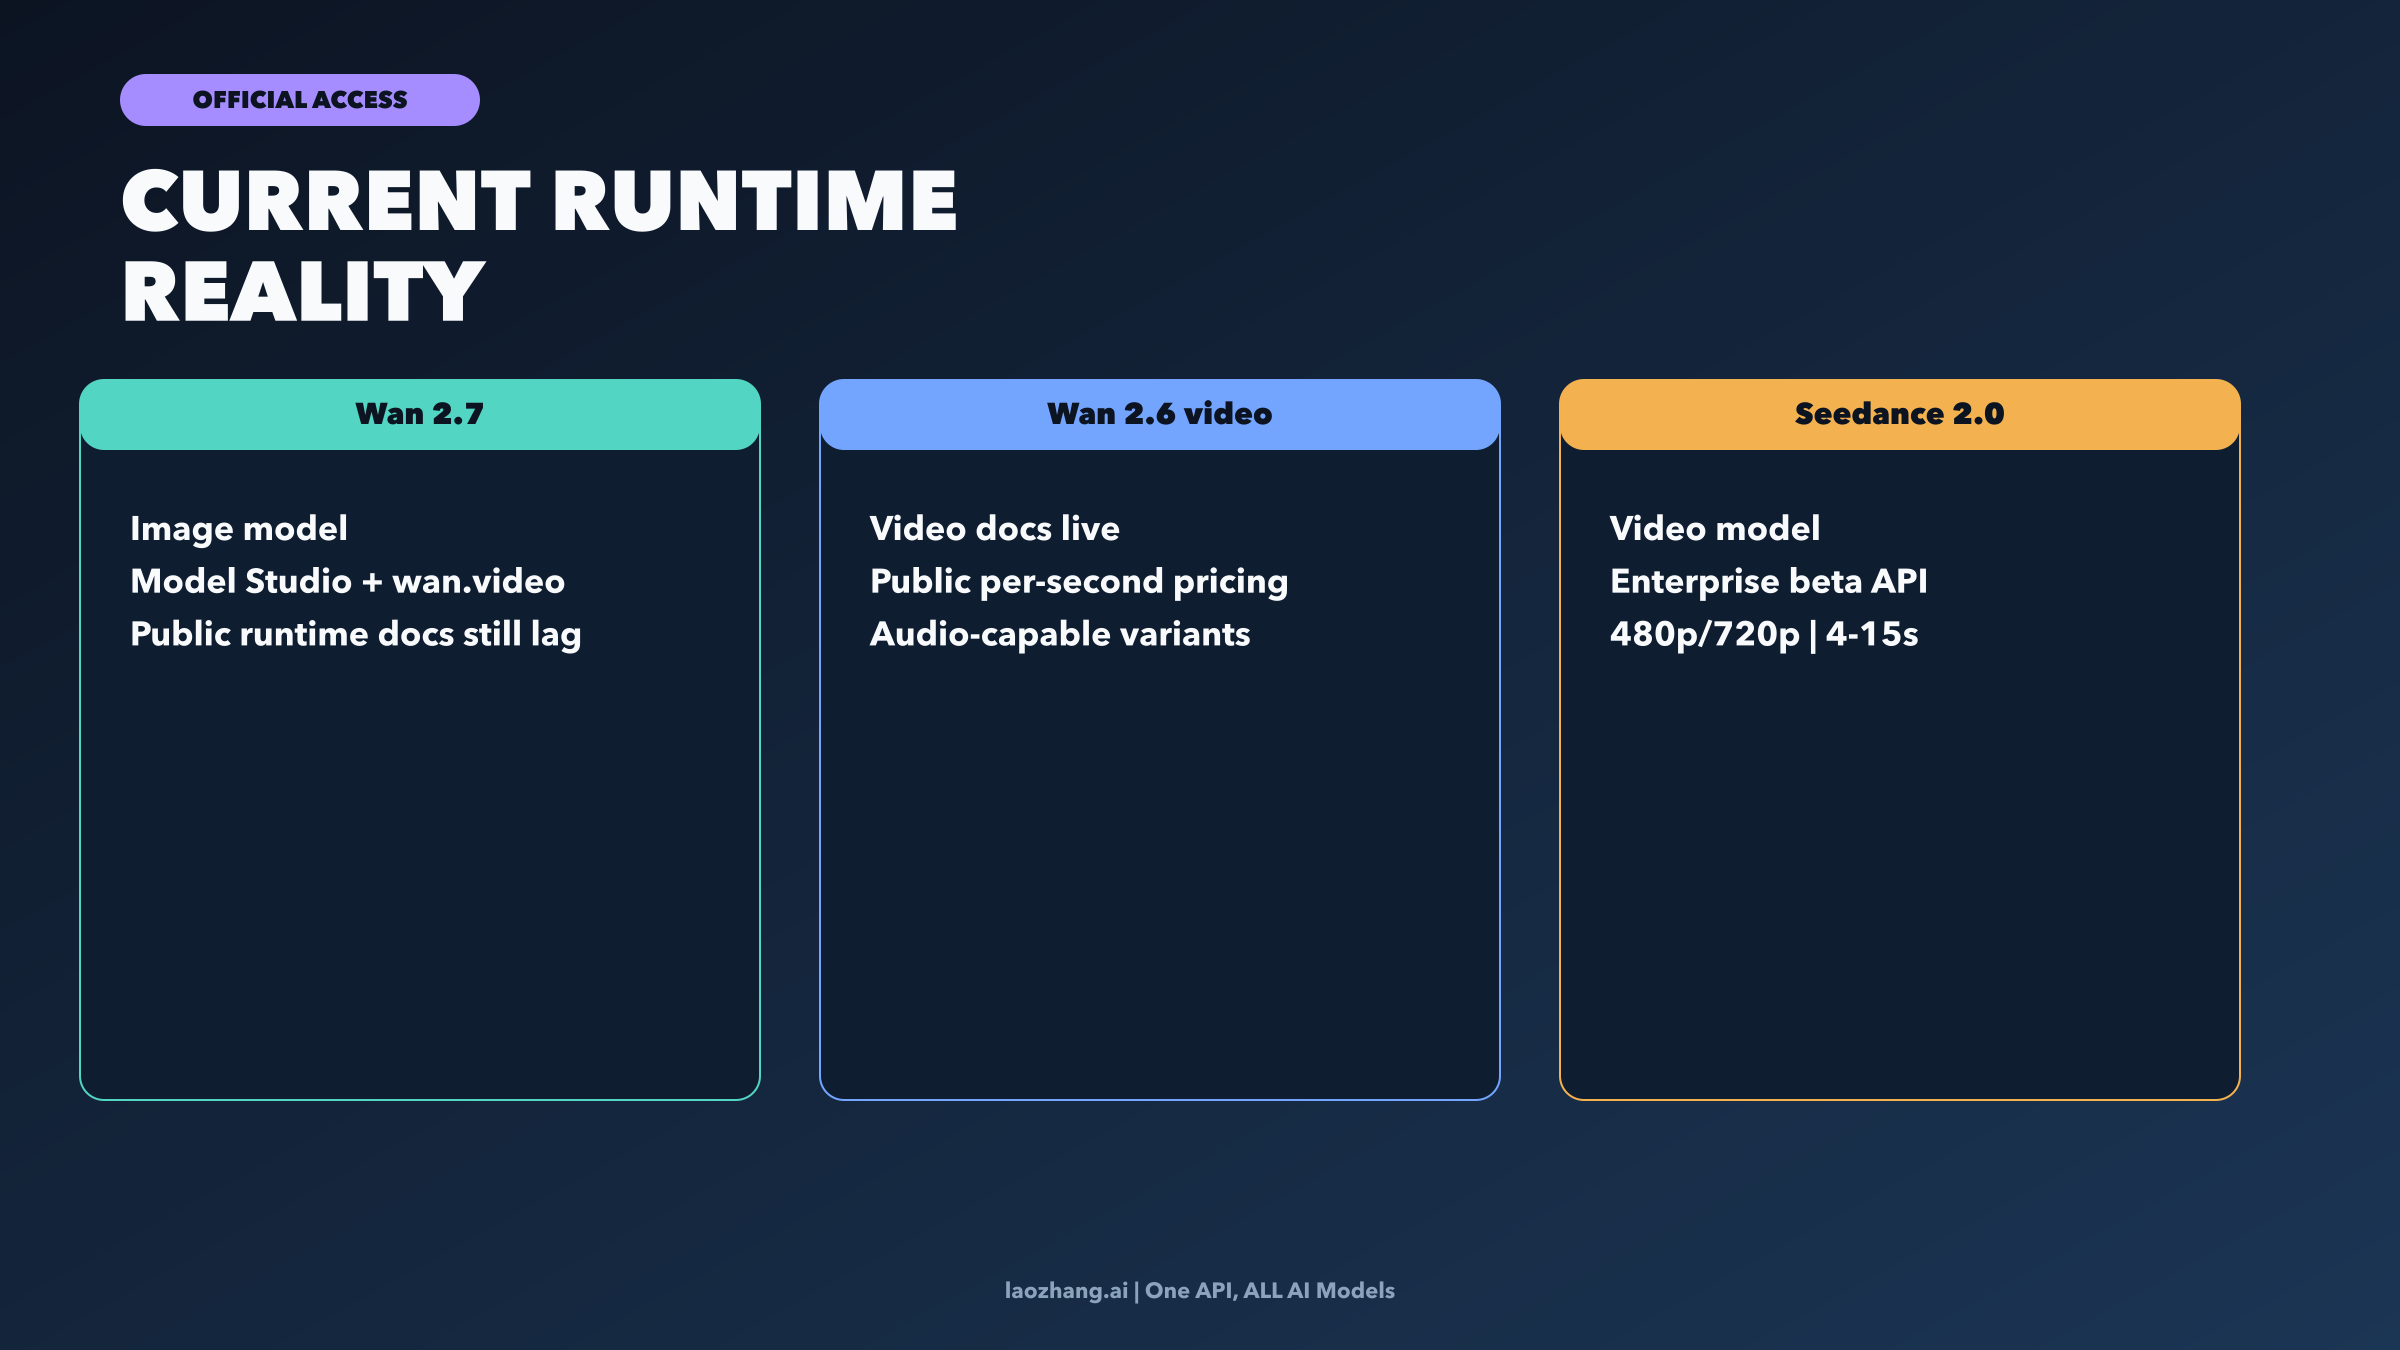Click the Public runtime docs still lag text
This screenshot has height=1350, width=2400.
click(x=358, y=633)
